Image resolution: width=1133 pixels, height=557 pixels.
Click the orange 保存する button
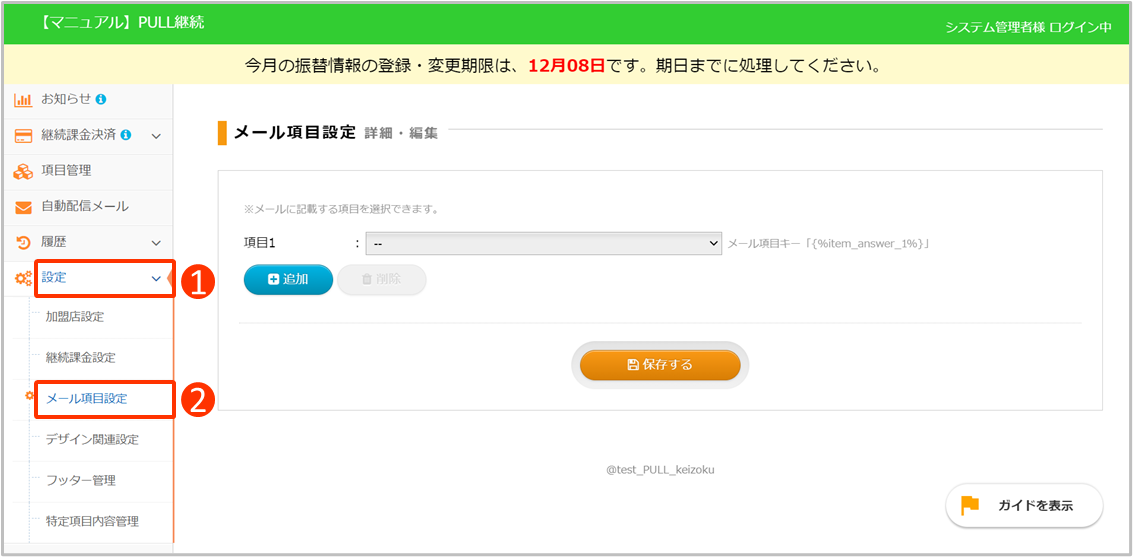pyautogui.click(x=660, y=365)
